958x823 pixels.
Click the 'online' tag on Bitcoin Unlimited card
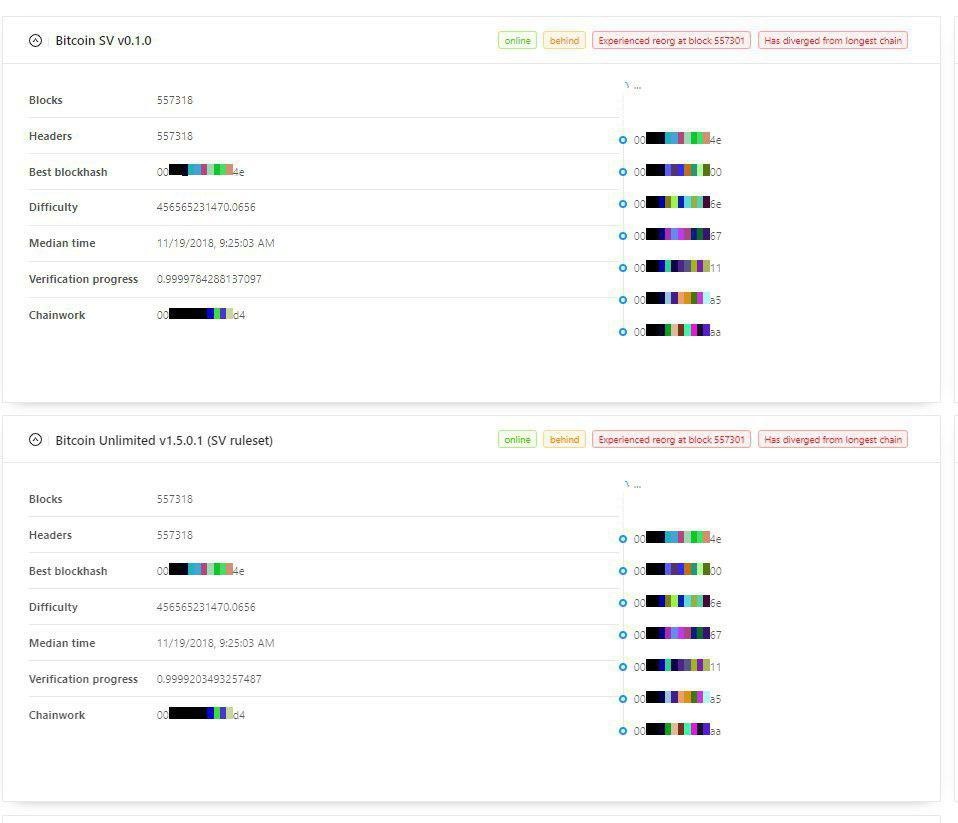click(517, 440)
